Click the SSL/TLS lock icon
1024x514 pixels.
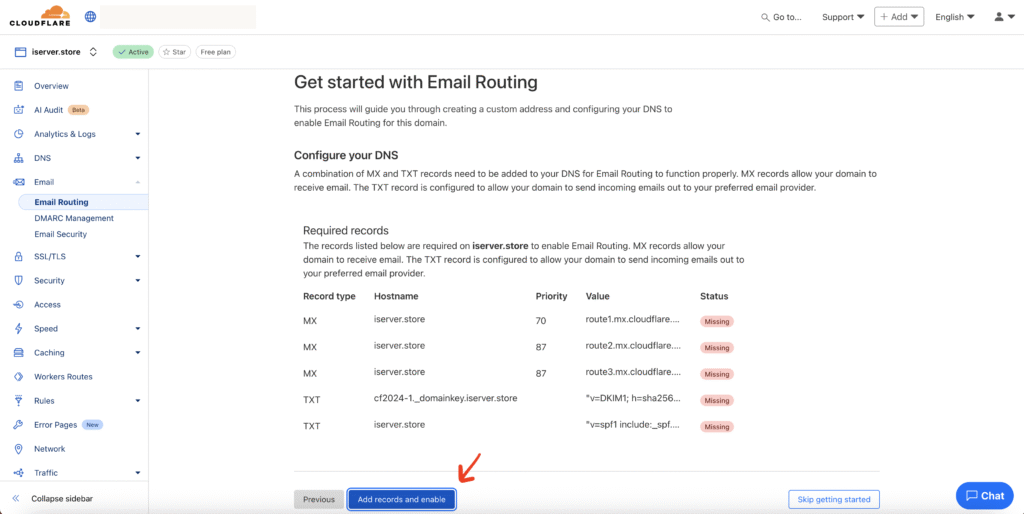[x=19, y=257]
